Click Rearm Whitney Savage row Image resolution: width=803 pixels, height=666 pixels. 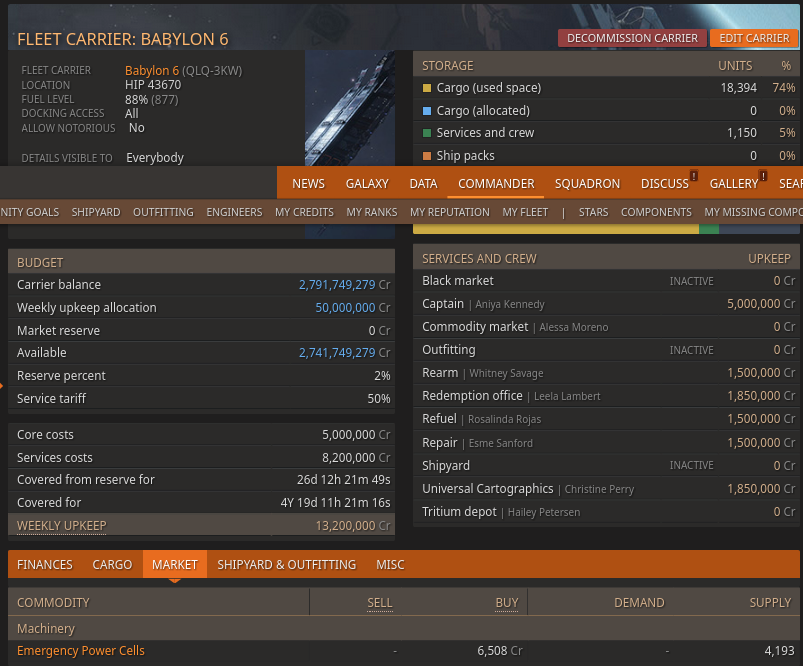point(606,373)
